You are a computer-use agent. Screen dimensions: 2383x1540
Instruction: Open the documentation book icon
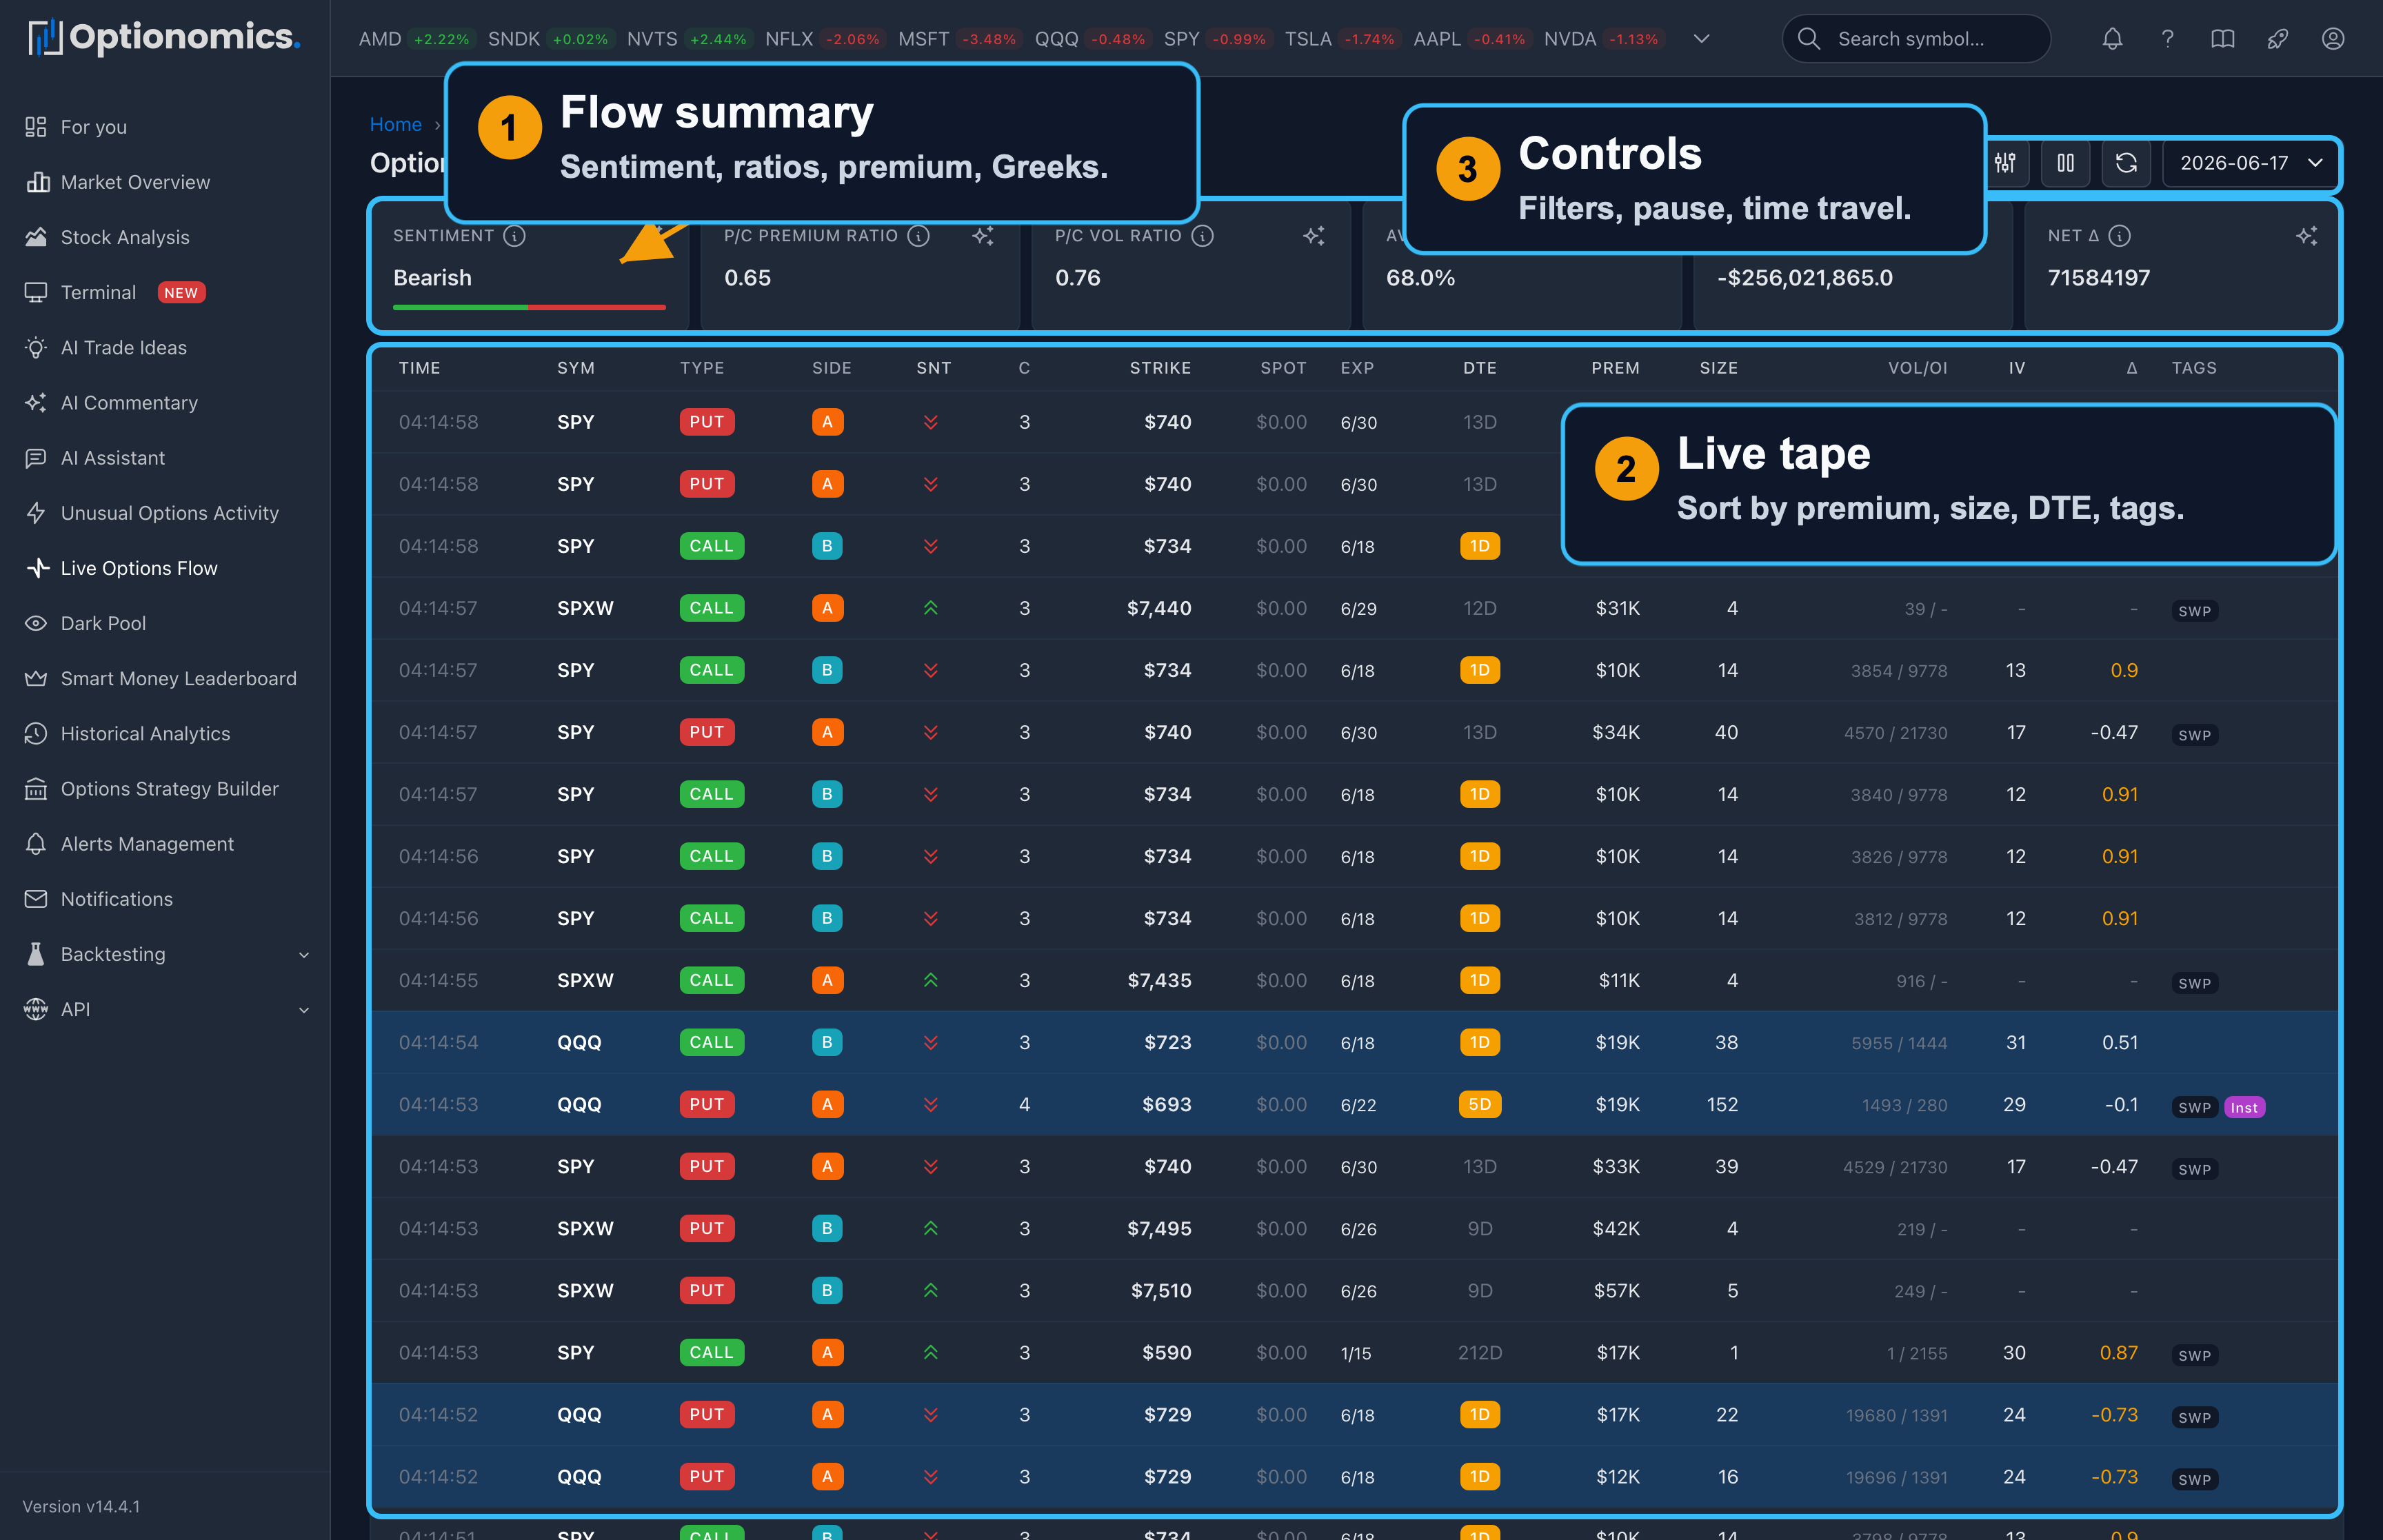point(2222,39)
